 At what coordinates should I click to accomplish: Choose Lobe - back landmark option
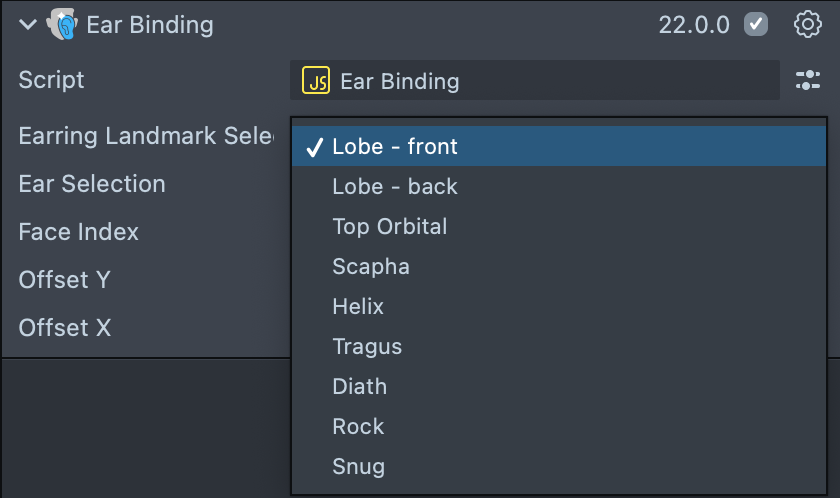[395, 187]
